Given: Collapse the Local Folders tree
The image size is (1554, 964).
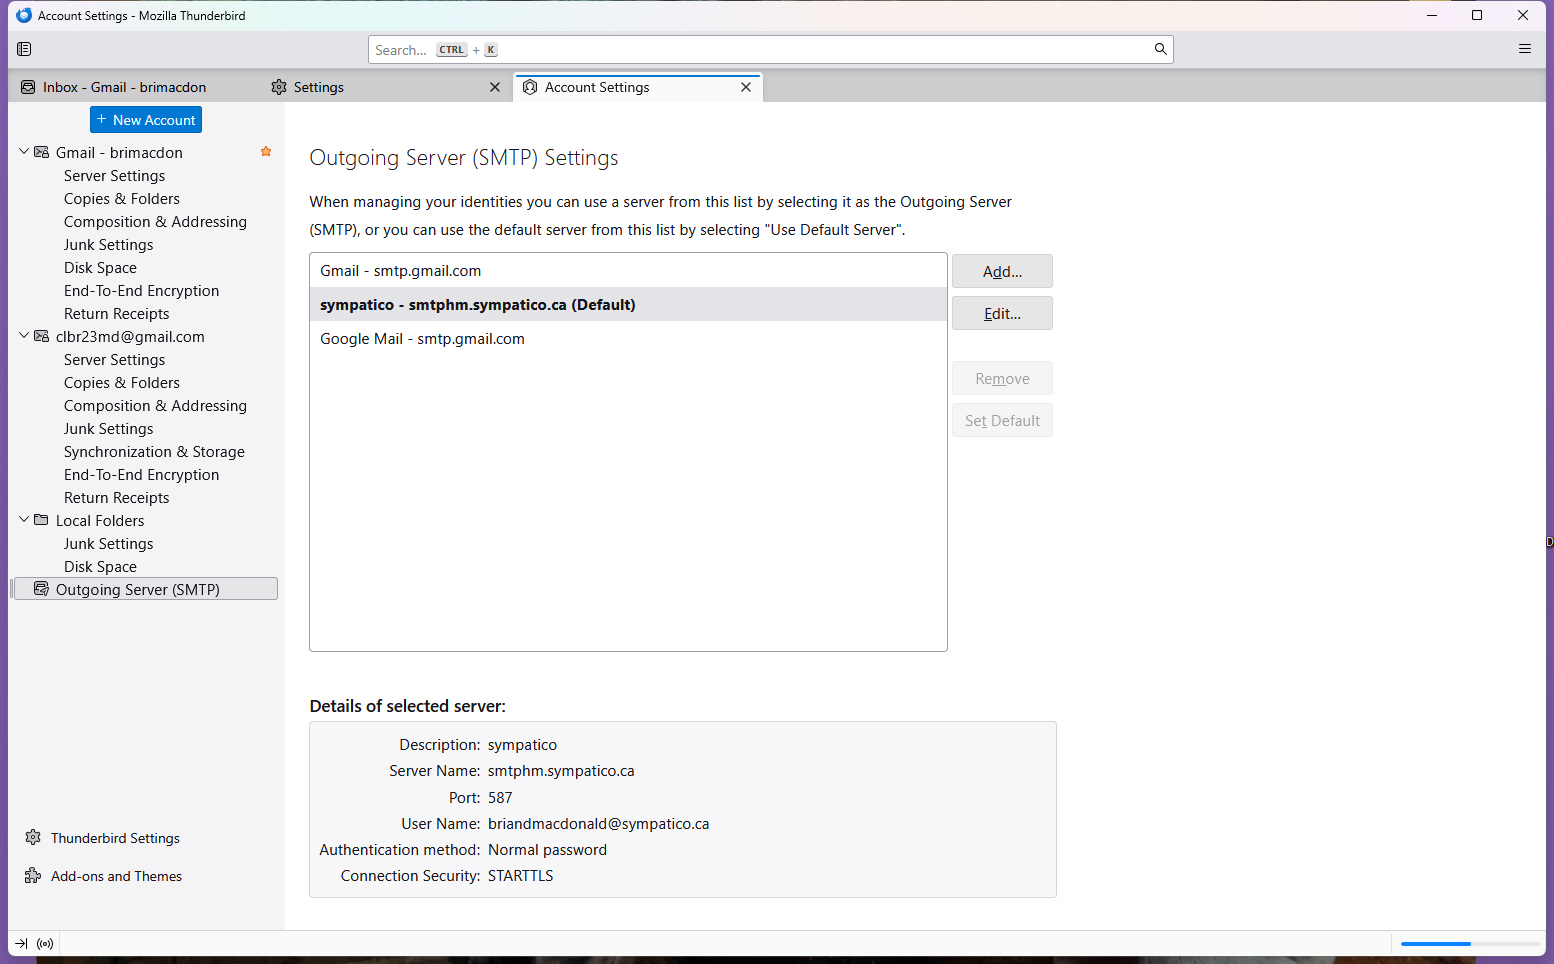Looking at the screenshot, I should [24, 520].
